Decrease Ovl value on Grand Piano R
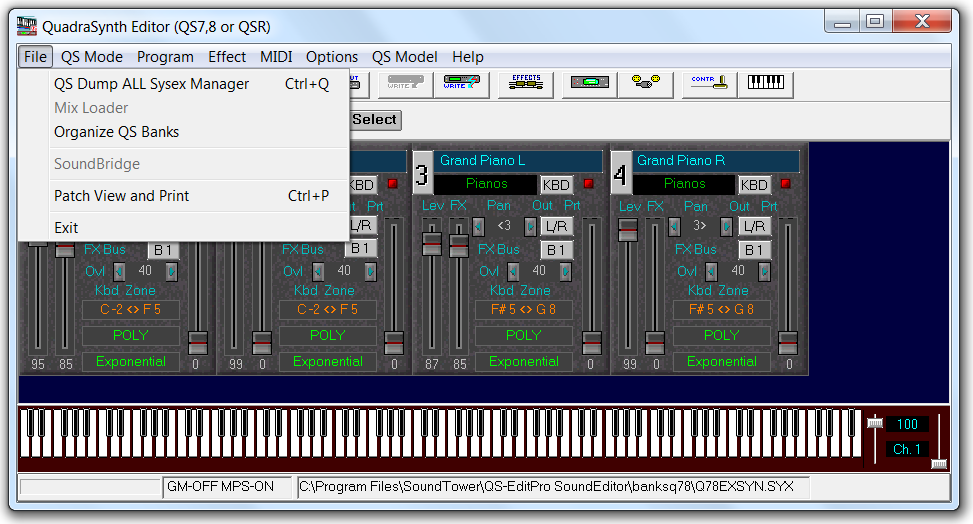973x524 pixels. pyautogui.click(x=710, y=271)
